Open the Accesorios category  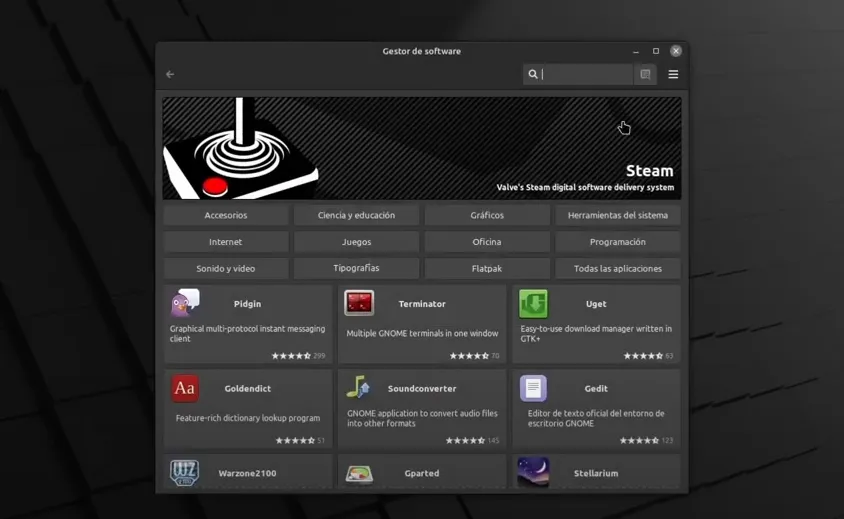point(226,215)
